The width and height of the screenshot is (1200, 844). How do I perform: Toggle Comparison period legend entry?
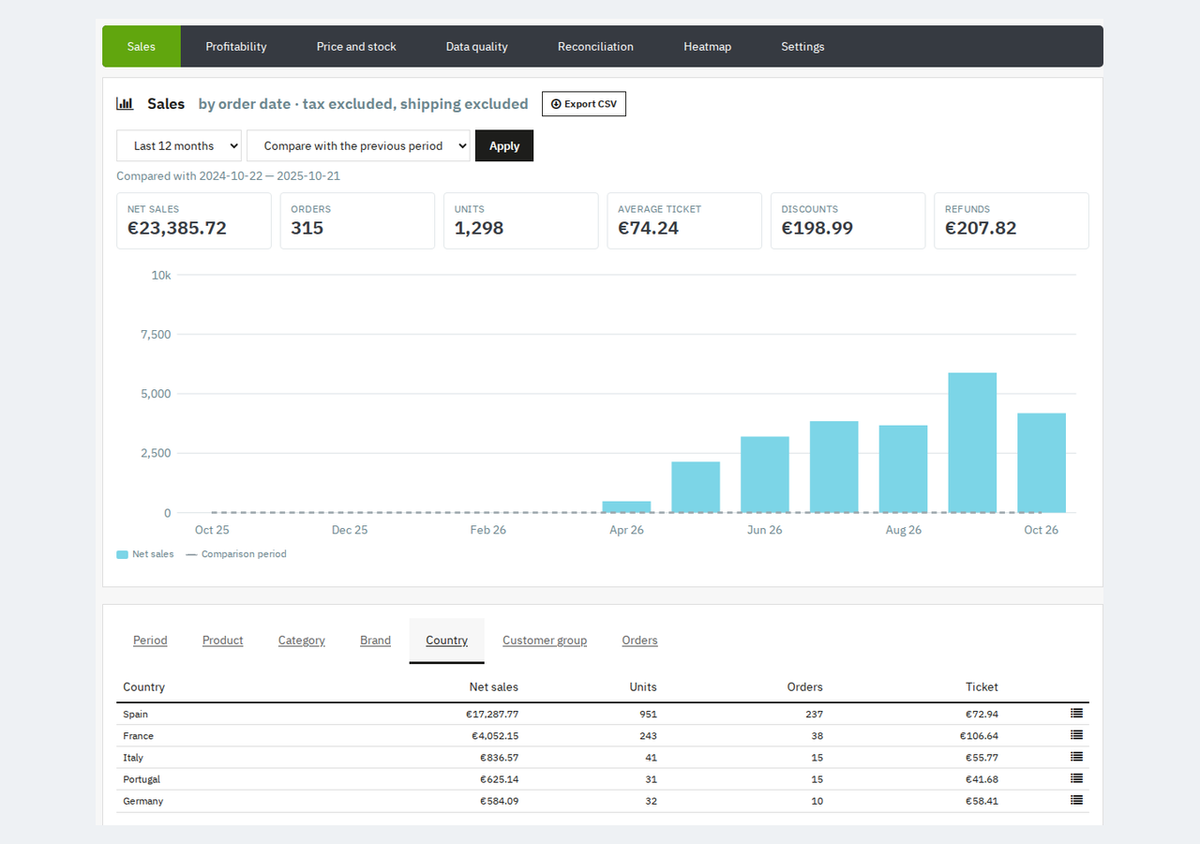pyautogui.click(x=236, y=554)
